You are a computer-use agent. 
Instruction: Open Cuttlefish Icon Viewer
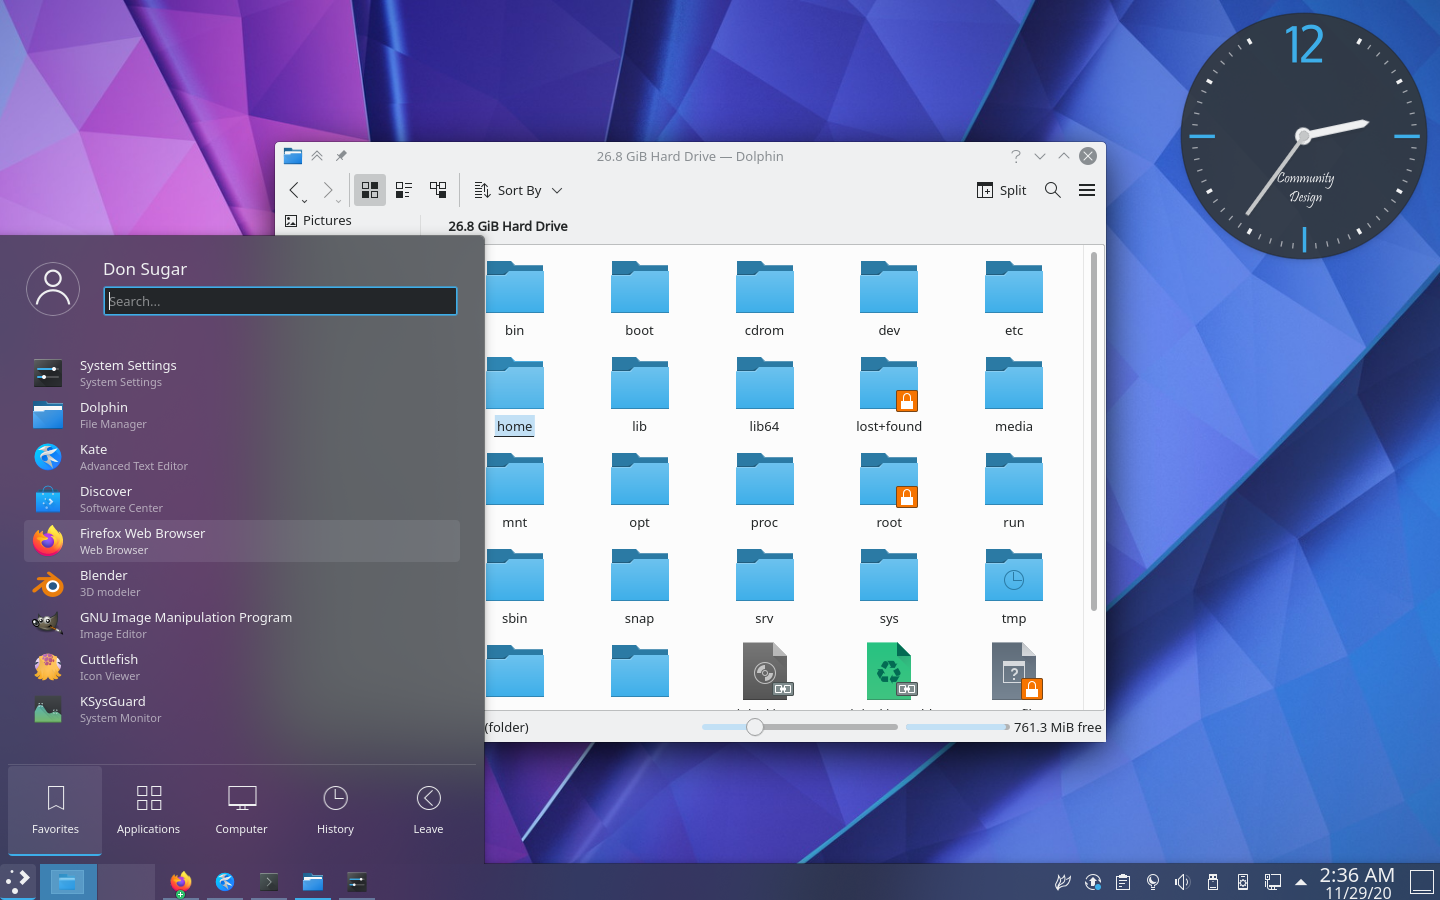(242, 667)
